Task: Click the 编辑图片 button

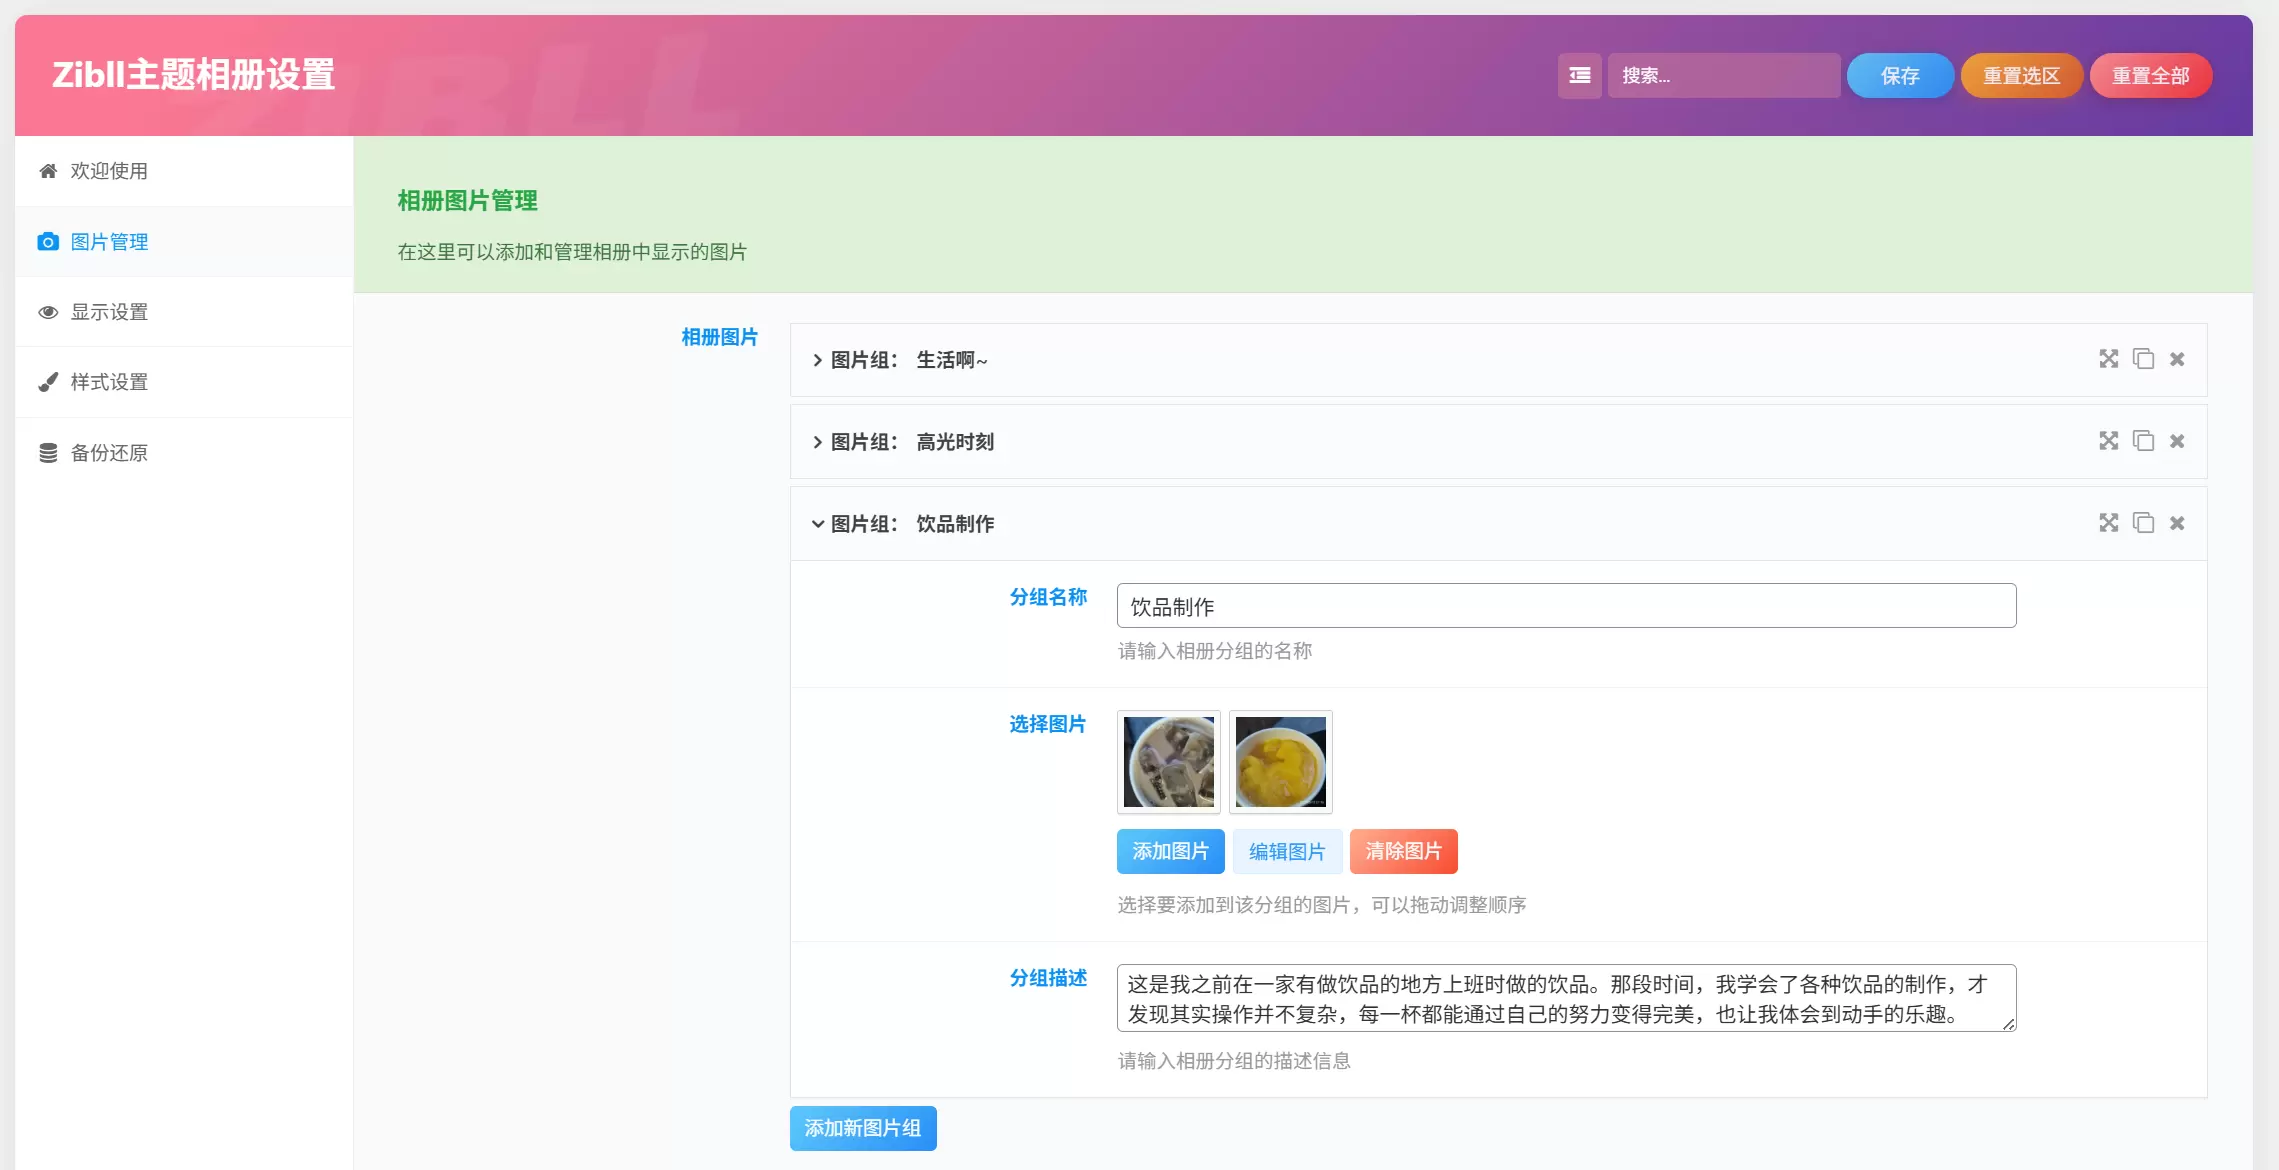Action: pyautogui.click(x=1287, y=851)
